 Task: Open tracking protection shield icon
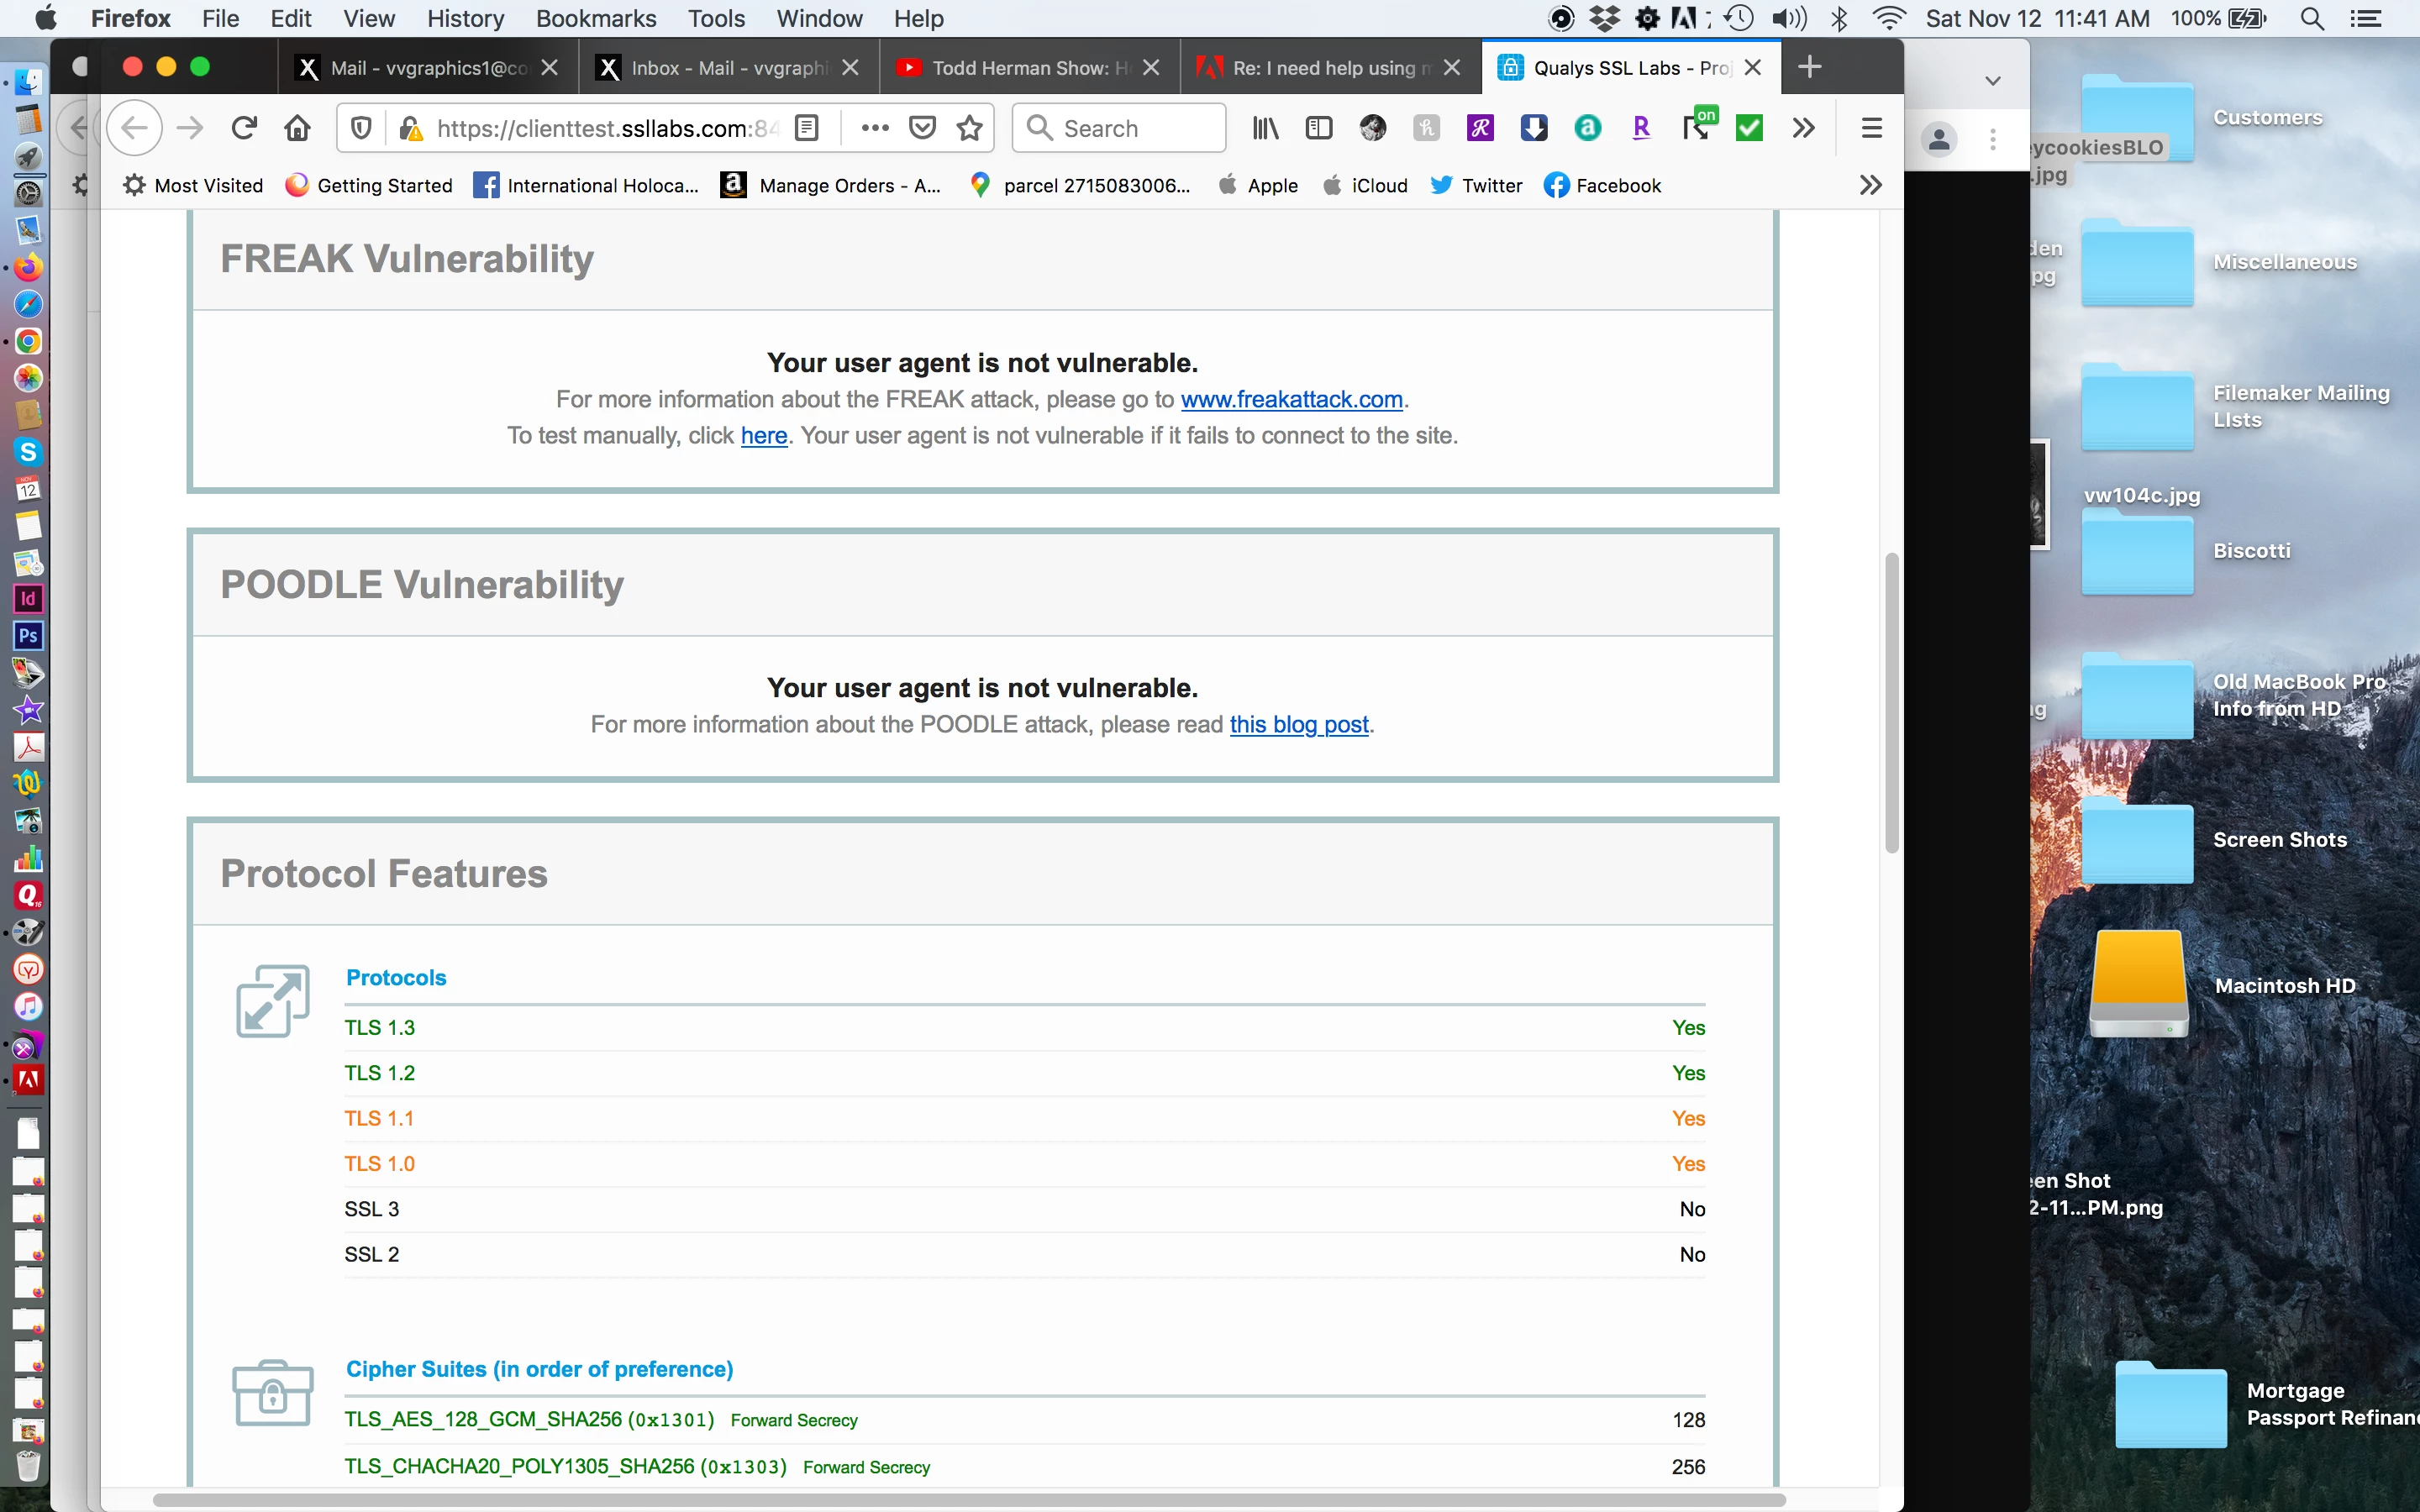pos(362,128)
